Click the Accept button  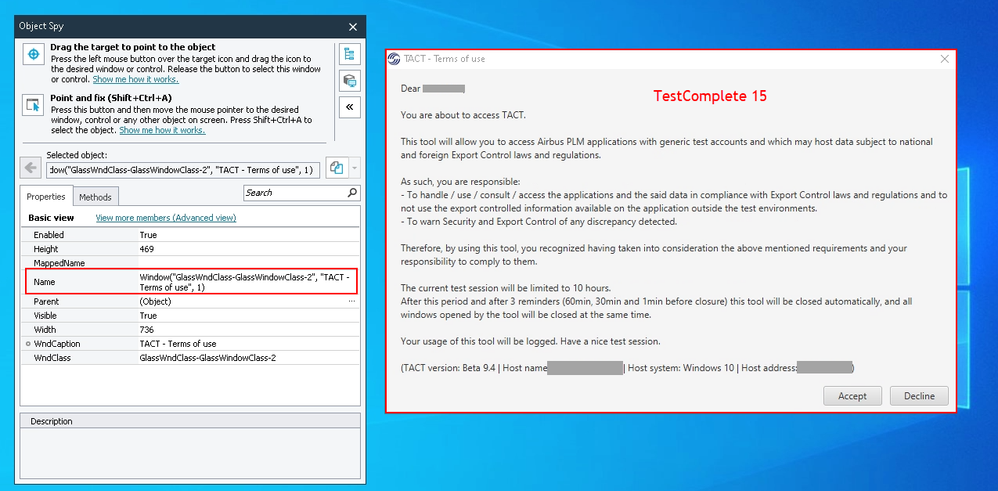(852, 395)
